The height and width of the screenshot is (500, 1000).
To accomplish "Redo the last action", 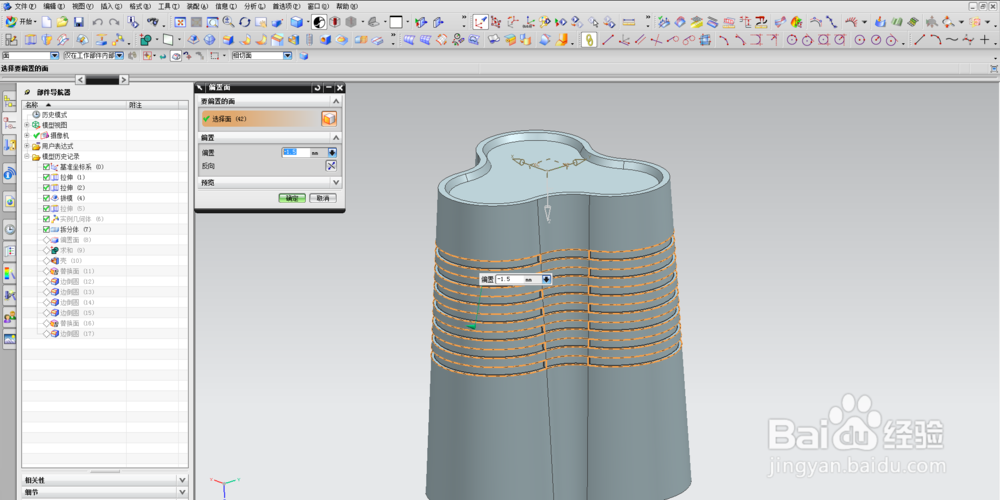I will click(114, 22).
